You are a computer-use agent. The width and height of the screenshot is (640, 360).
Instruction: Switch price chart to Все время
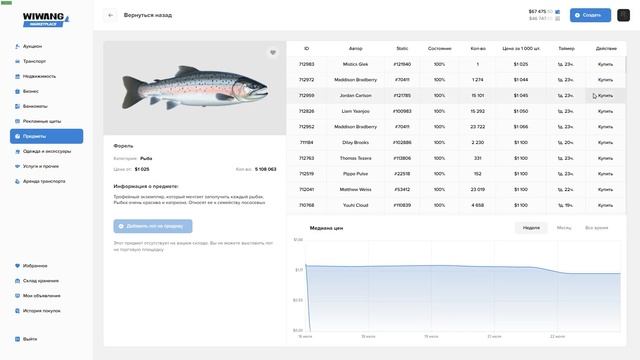pos(596,228)
